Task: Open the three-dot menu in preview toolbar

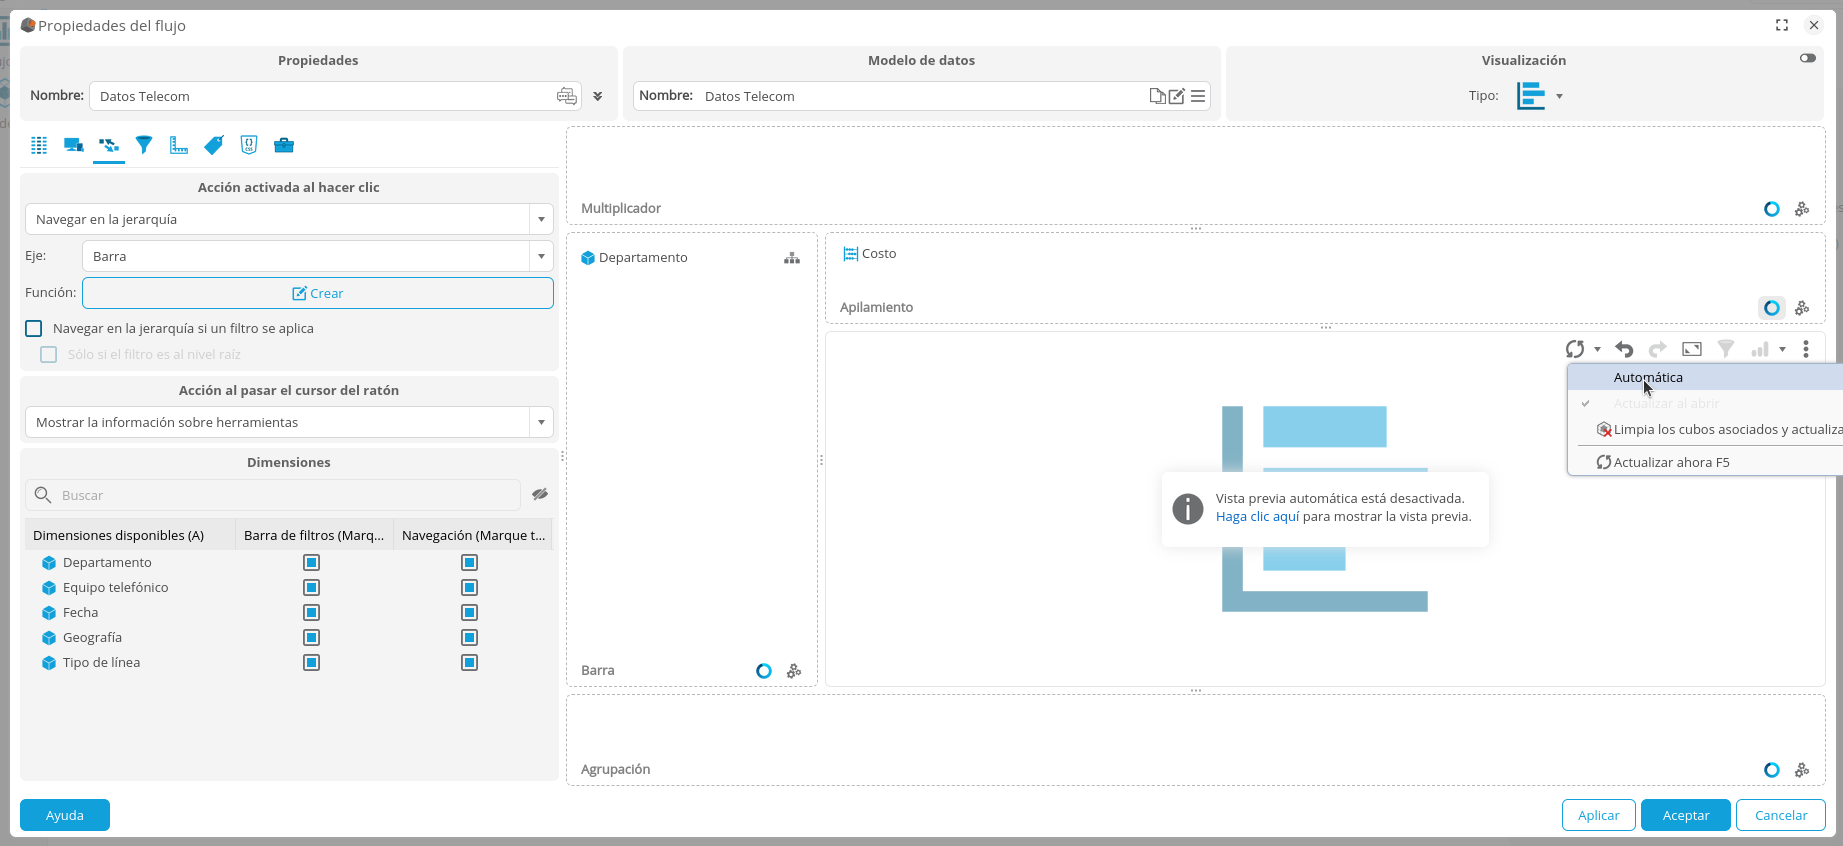Action: [1805, 349]
